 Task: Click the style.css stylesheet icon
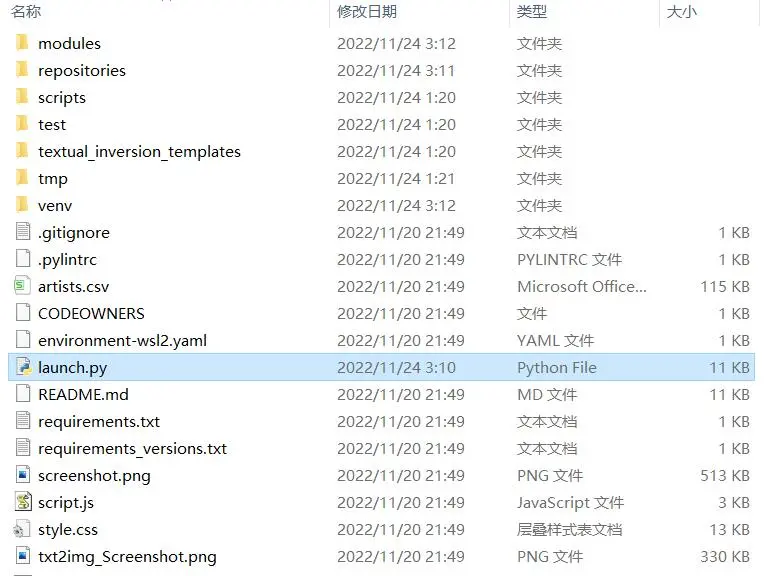(21, 529)
